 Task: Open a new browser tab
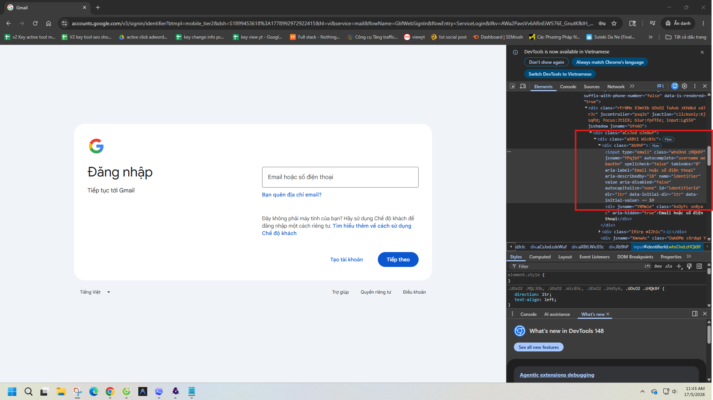tap(98, 7)
